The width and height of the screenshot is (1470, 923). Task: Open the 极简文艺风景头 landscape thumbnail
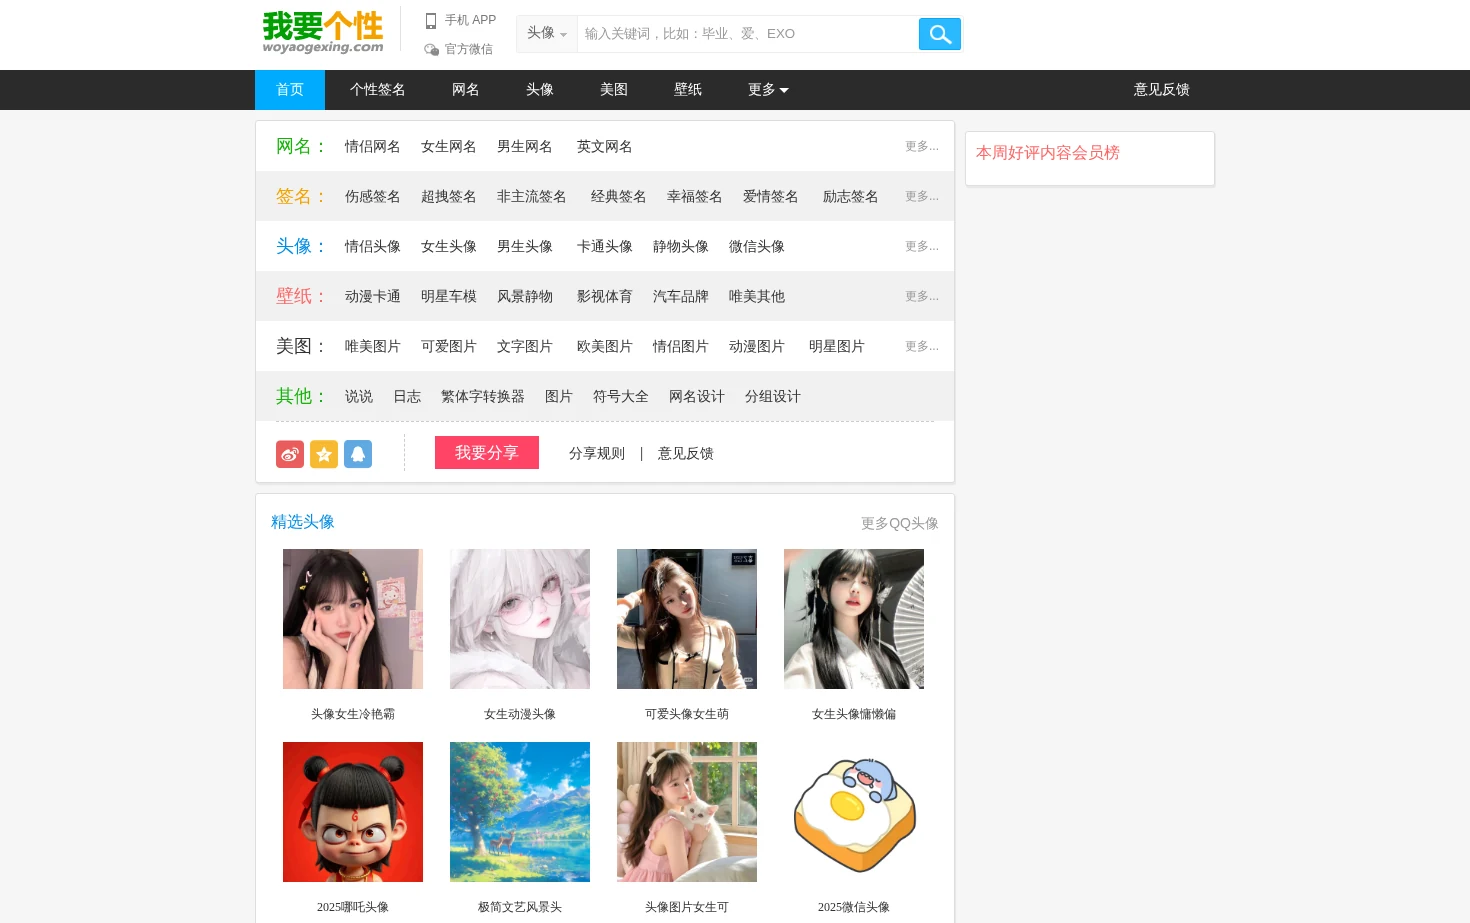[x=520, y=812]
